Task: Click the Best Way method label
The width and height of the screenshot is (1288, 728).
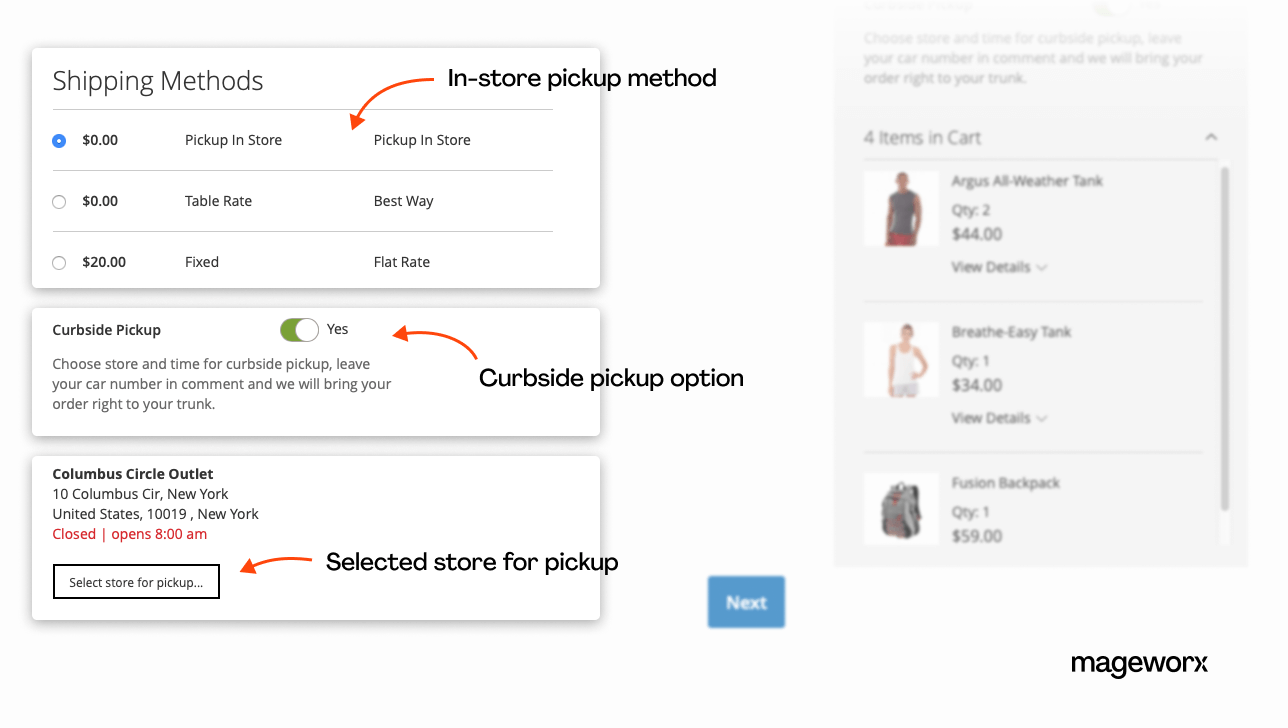Action: [403, 201]
